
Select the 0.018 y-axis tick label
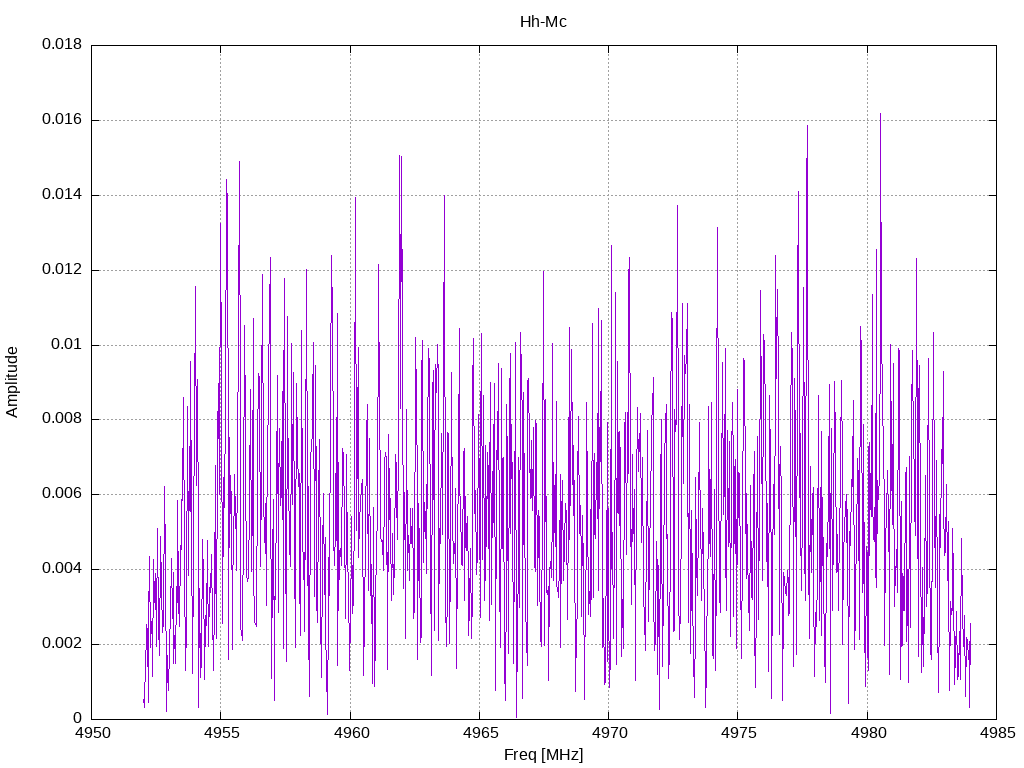click(62, 44)
